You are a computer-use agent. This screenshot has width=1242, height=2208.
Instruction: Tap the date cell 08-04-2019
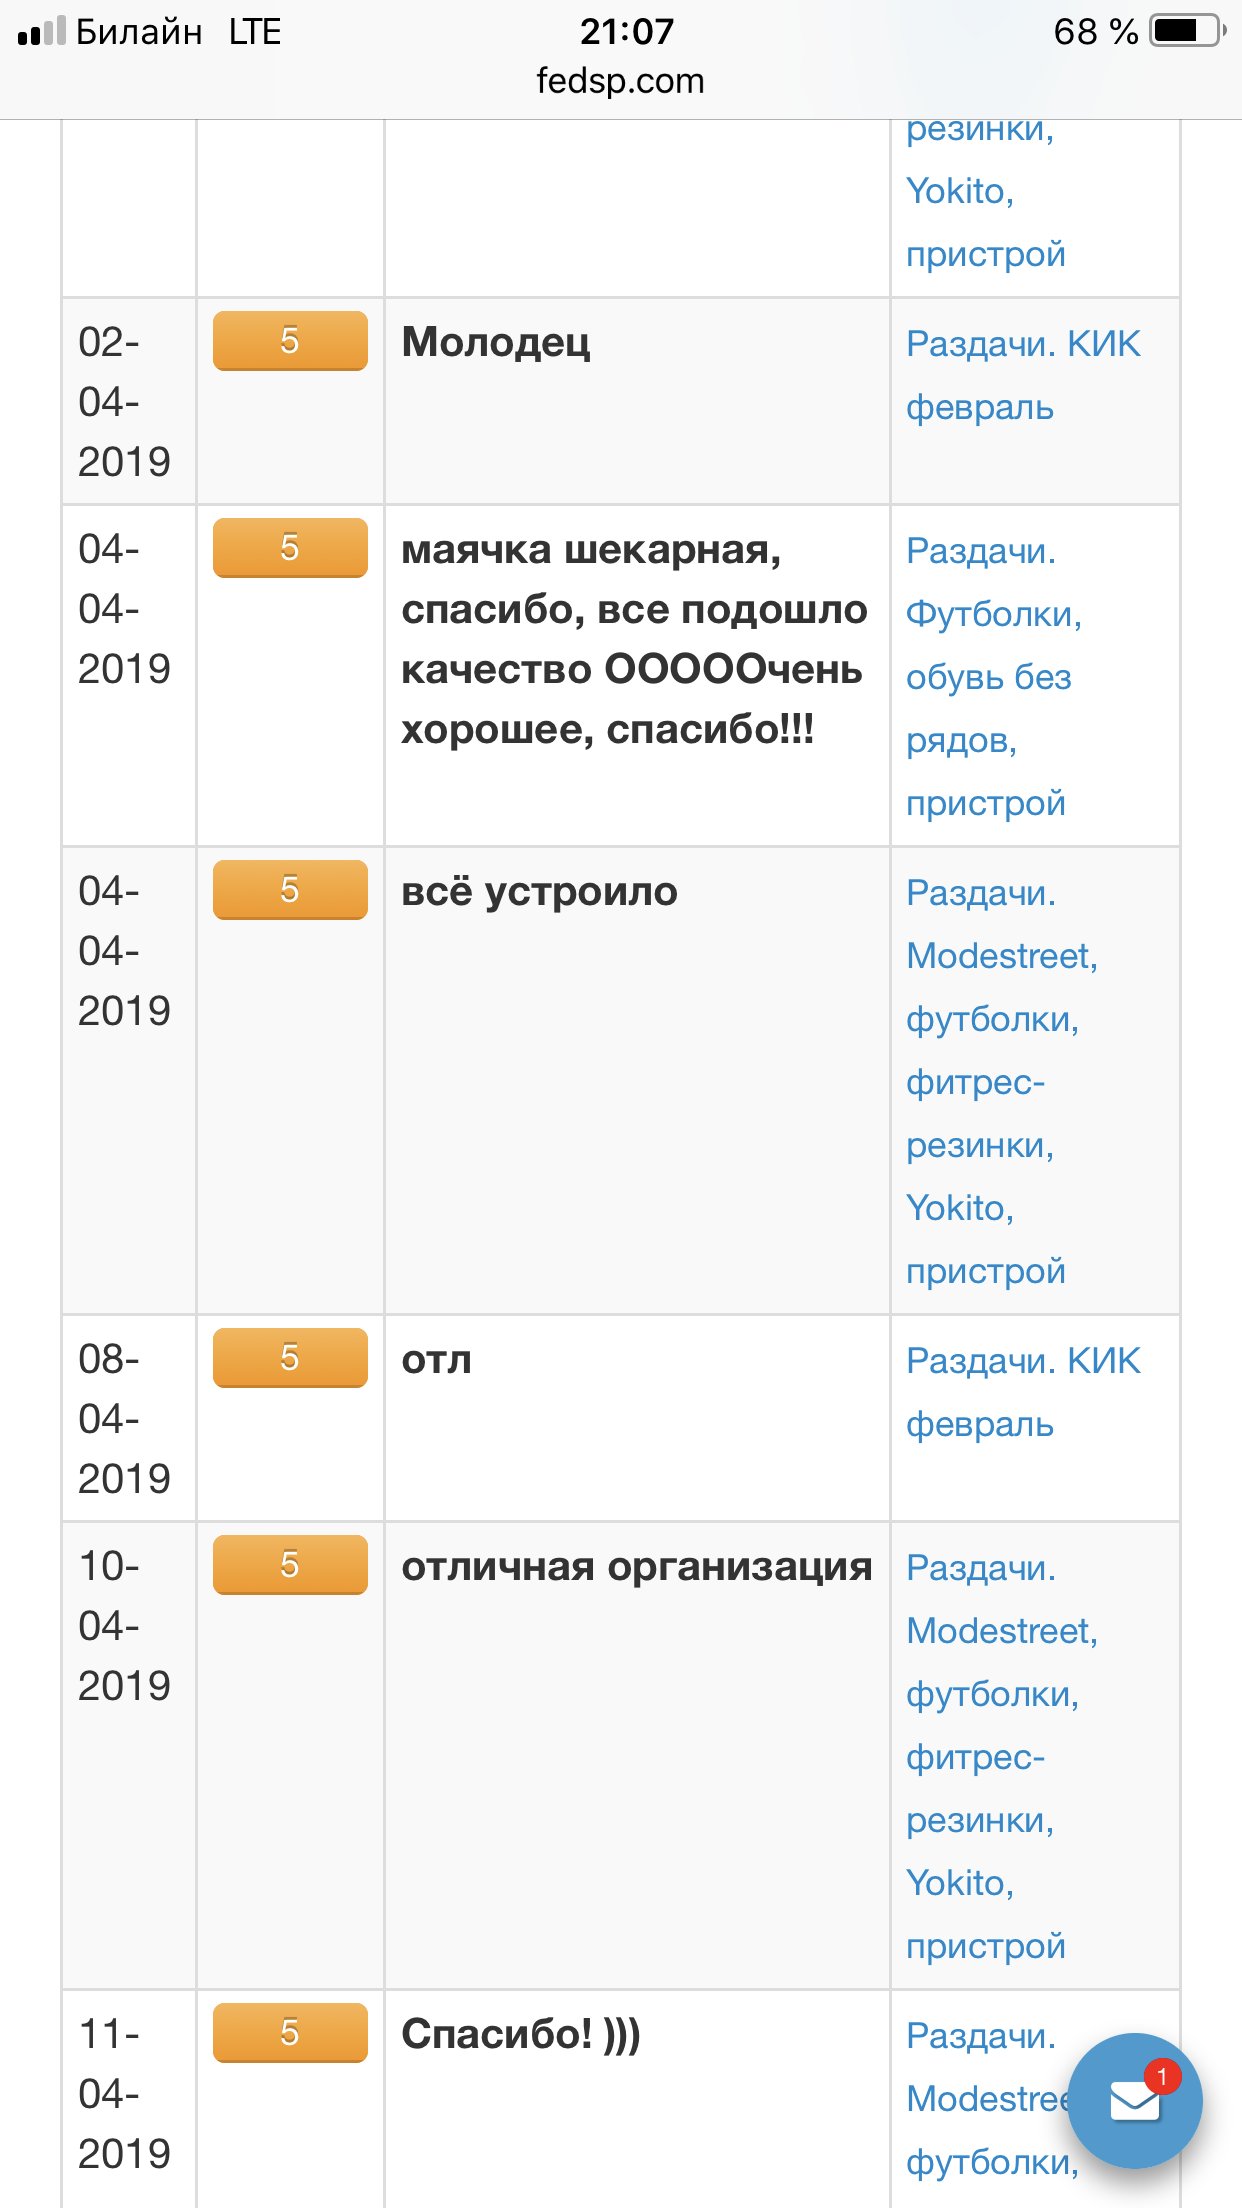[124, 1418]
